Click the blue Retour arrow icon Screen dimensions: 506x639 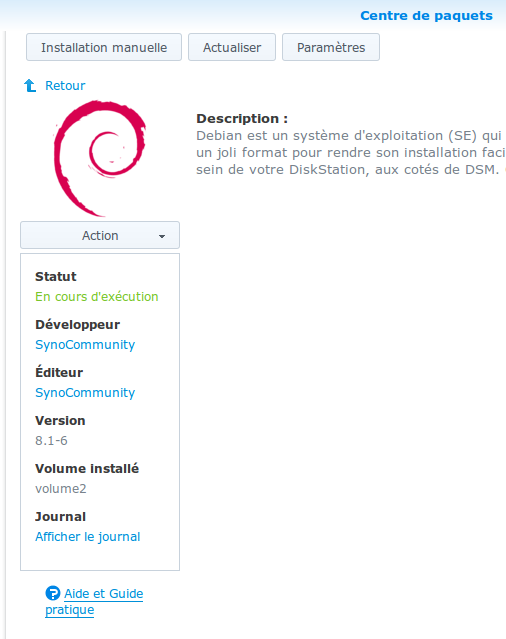point(30,86)
